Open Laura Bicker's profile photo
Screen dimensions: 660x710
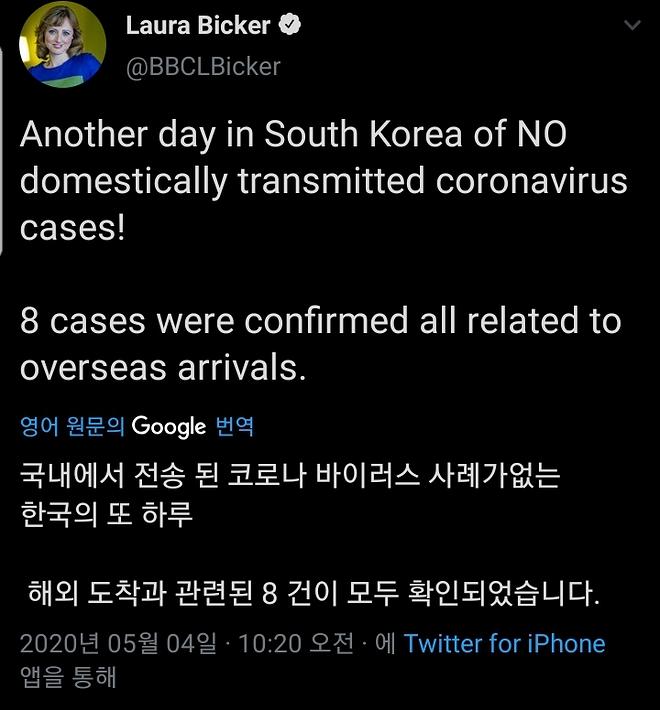(62, 46)
